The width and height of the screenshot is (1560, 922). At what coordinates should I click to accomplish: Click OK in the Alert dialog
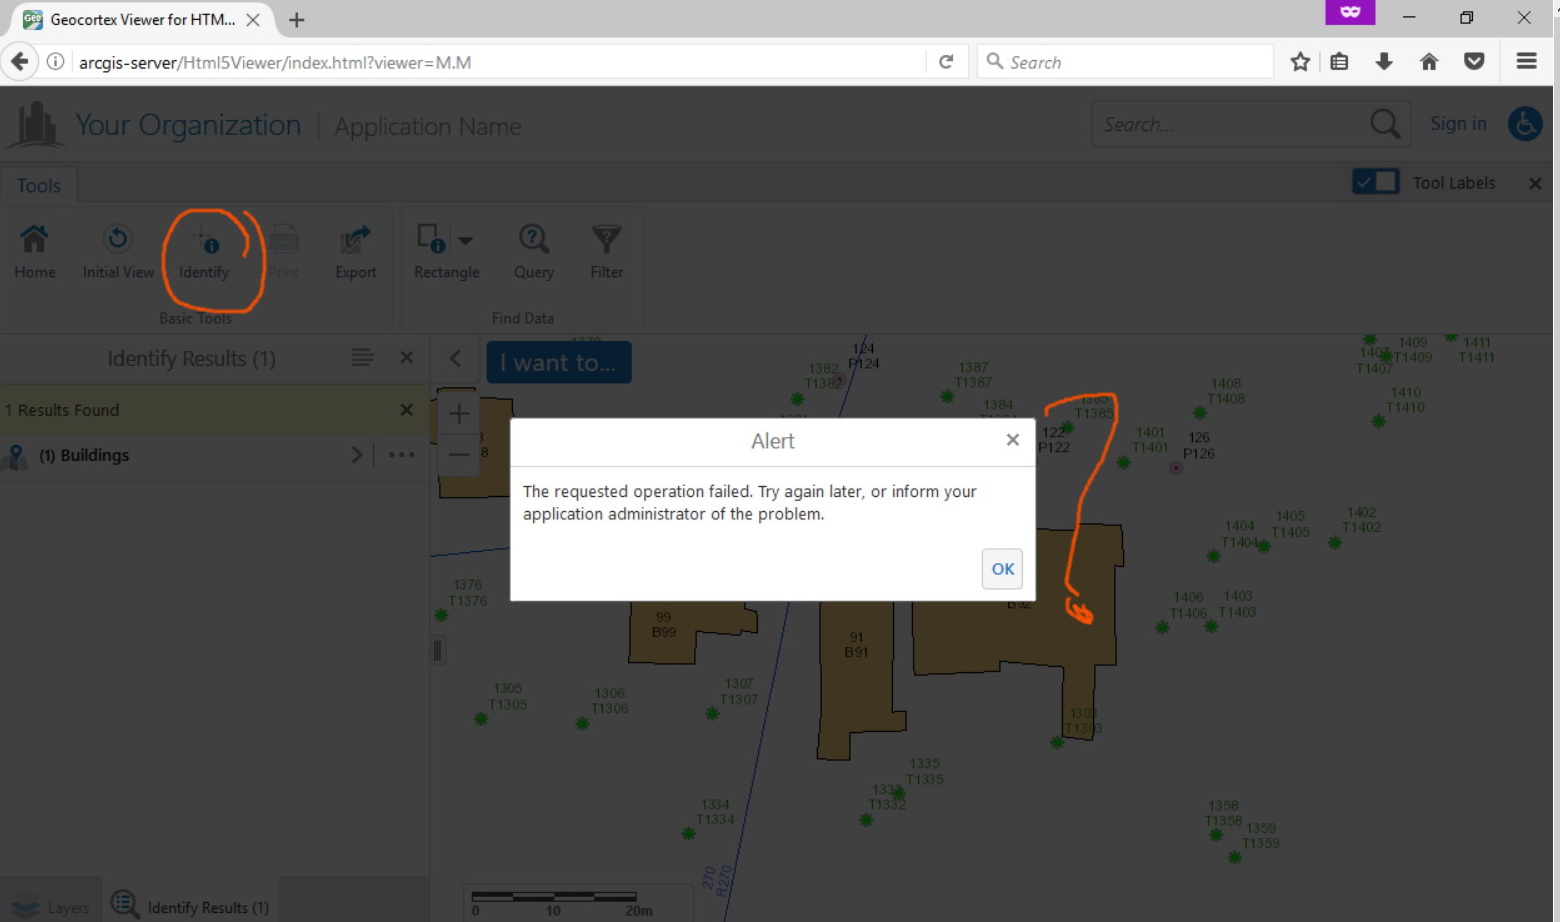1002,569
